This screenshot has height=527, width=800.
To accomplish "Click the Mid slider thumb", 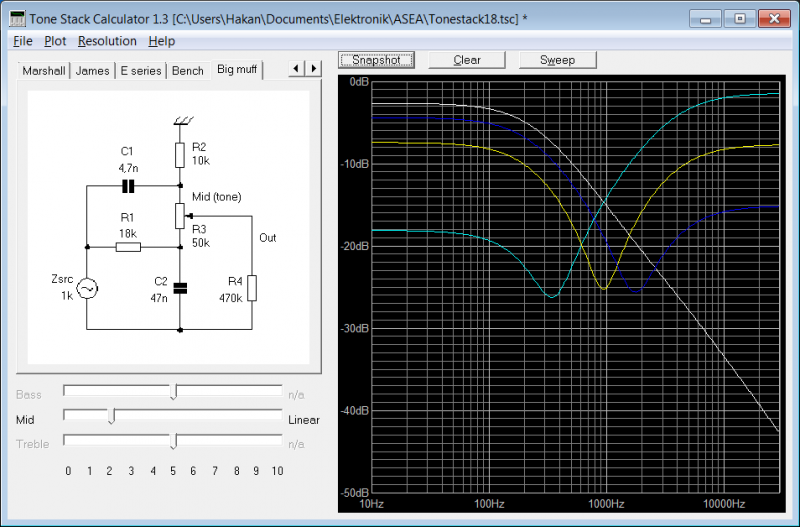I will pyautogui.click(x=111, y=416).
